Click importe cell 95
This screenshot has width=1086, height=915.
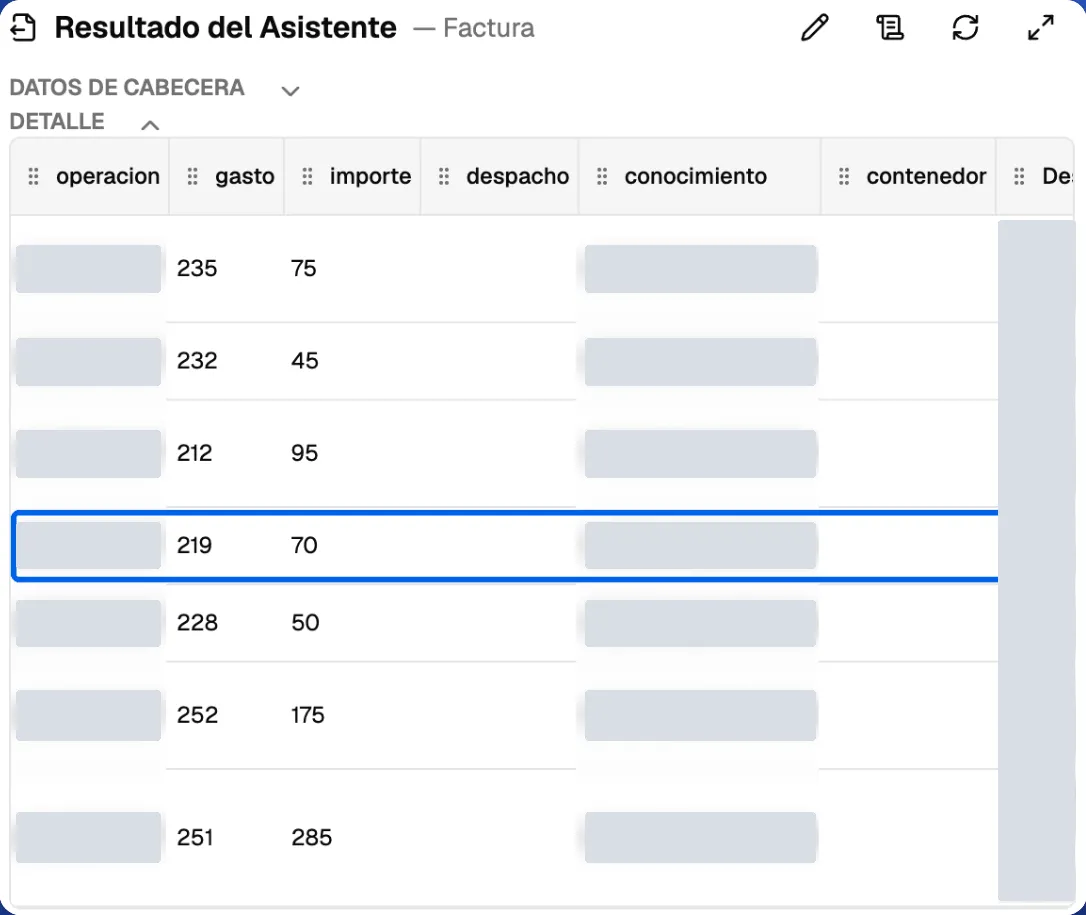(x=304, y=453)
